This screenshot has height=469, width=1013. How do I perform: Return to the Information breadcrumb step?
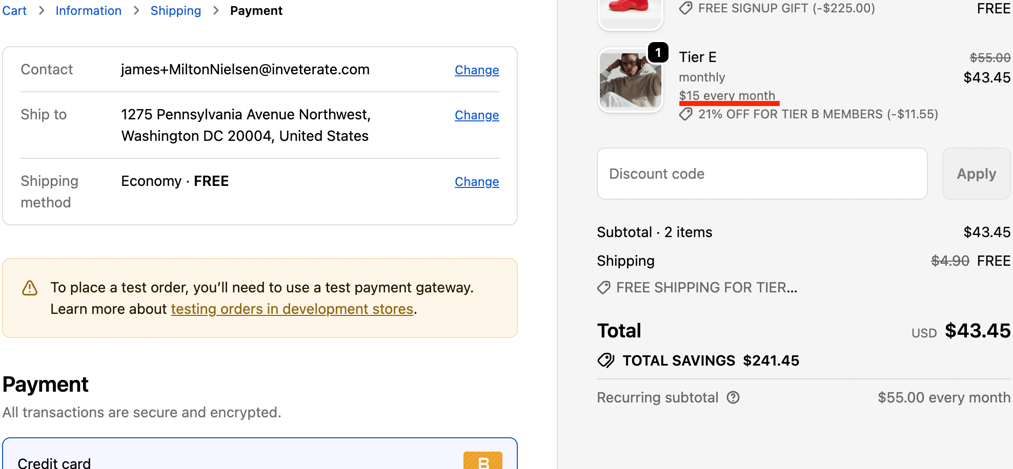coord(88,11)
